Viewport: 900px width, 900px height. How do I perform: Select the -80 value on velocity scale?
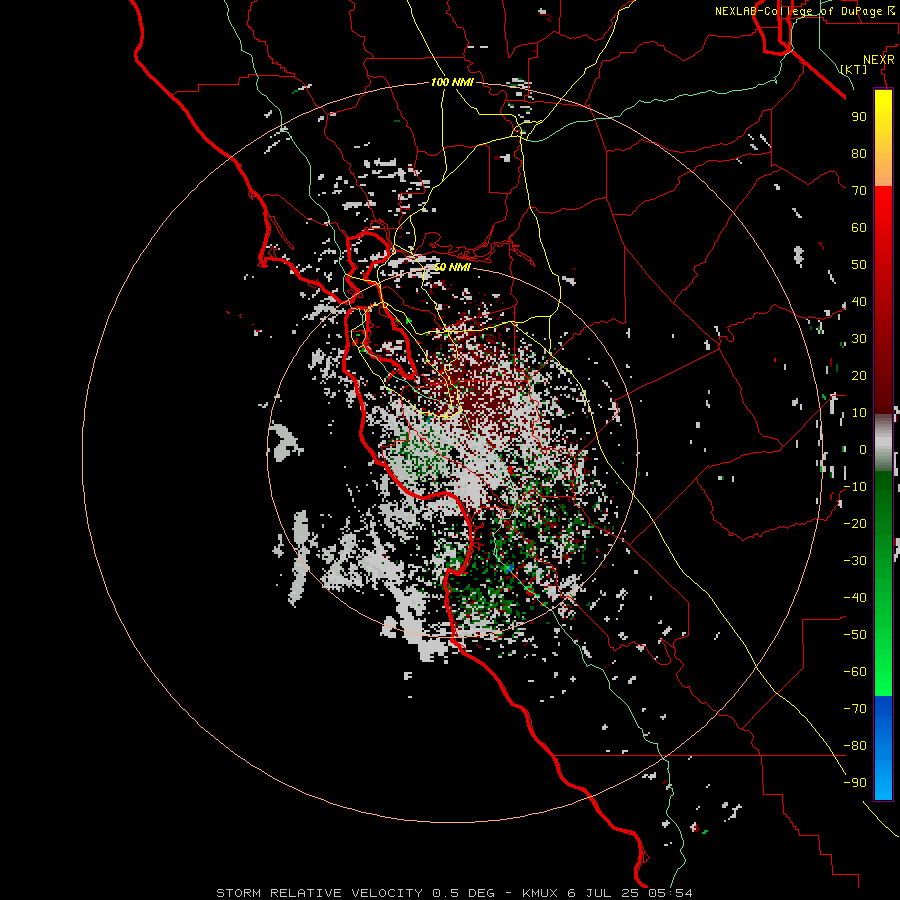(x=855, y=746)
